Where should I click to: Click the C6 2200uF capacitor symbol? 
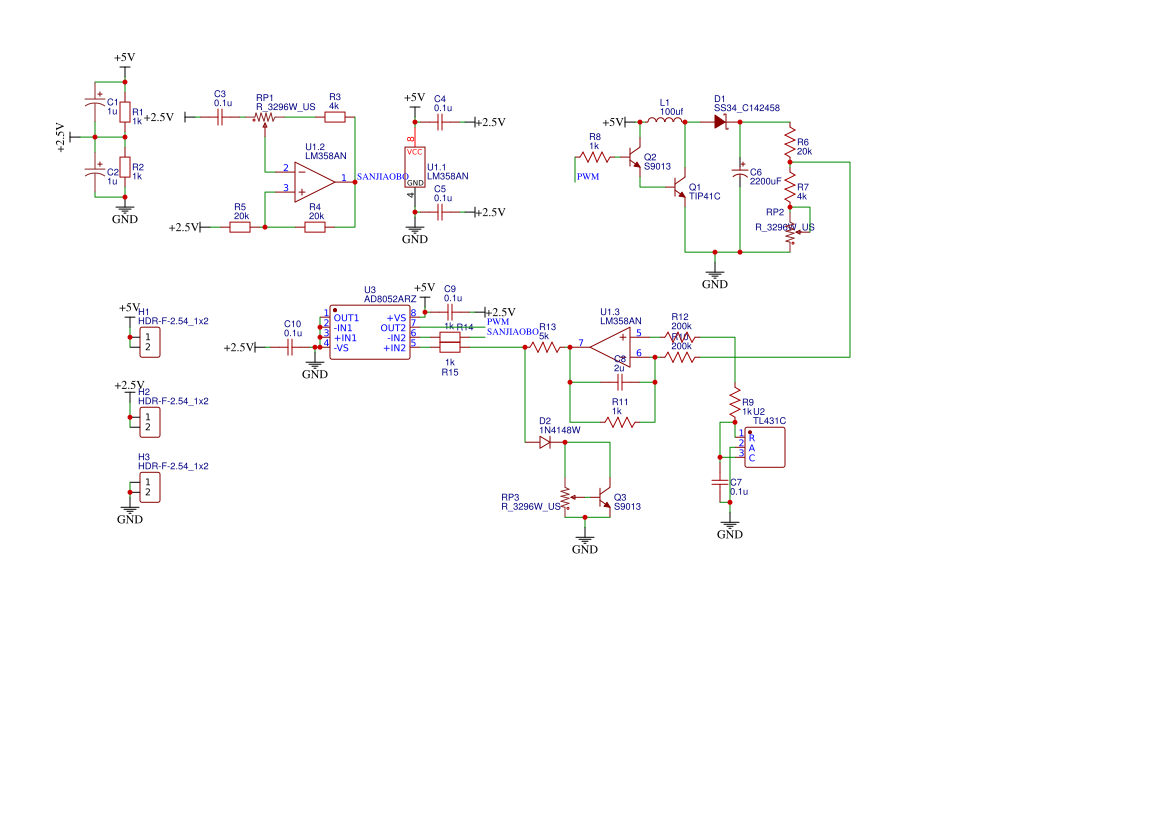click(740, 172)
